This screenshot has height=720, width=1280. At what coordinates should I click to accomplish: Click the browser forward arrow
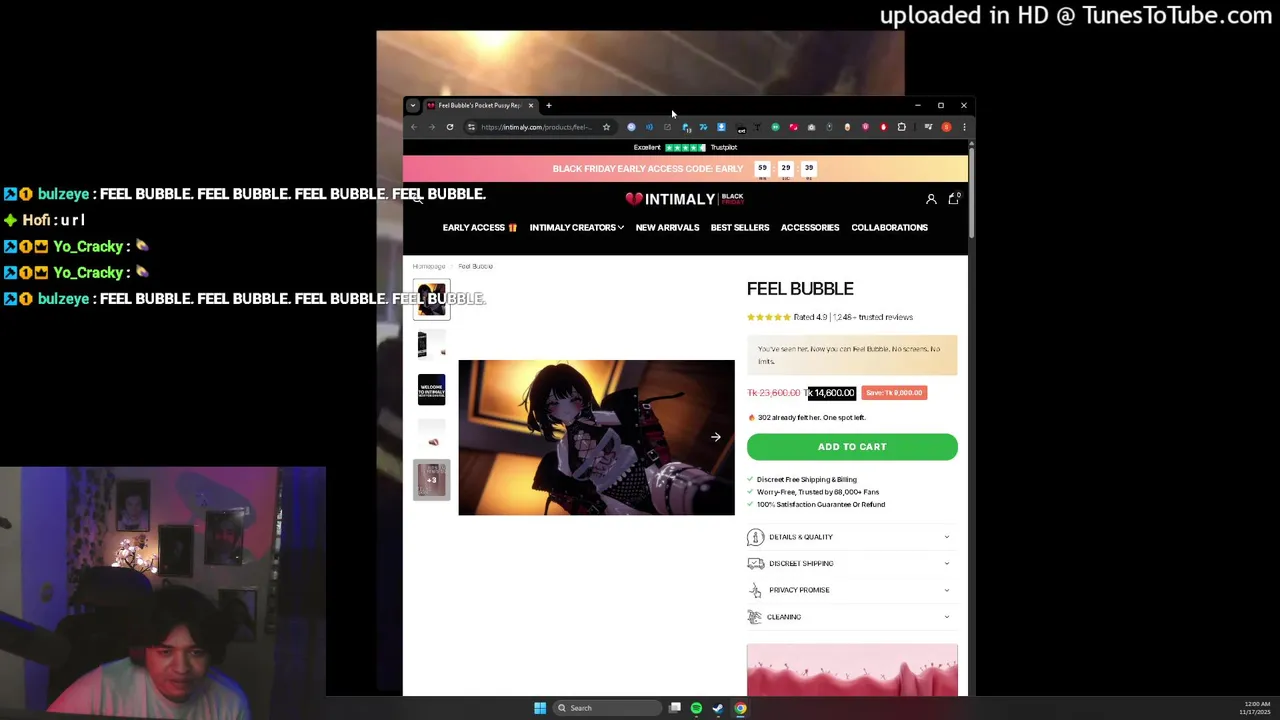(x=432, y=127)
